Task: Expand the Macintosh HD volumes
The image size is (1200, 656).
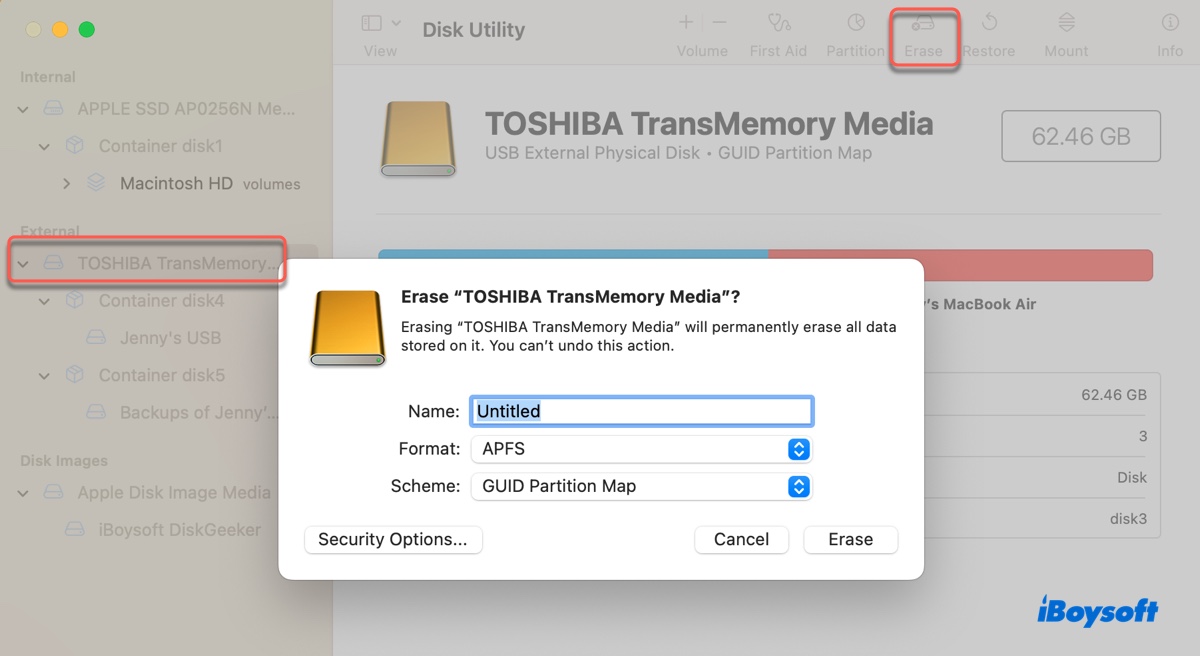Action: (x=67, y=184)
